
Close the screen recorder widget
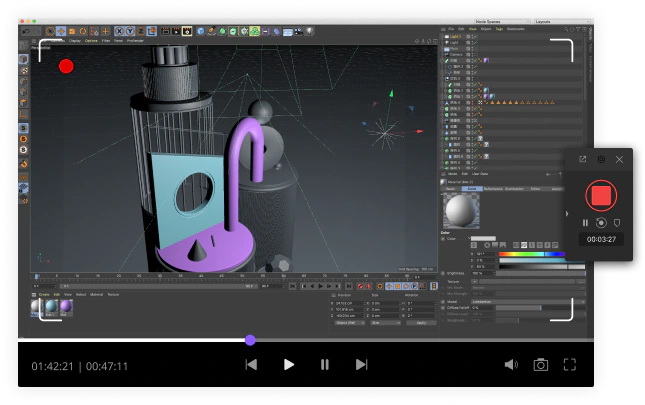pyautogui.click(x=619, y=159)
